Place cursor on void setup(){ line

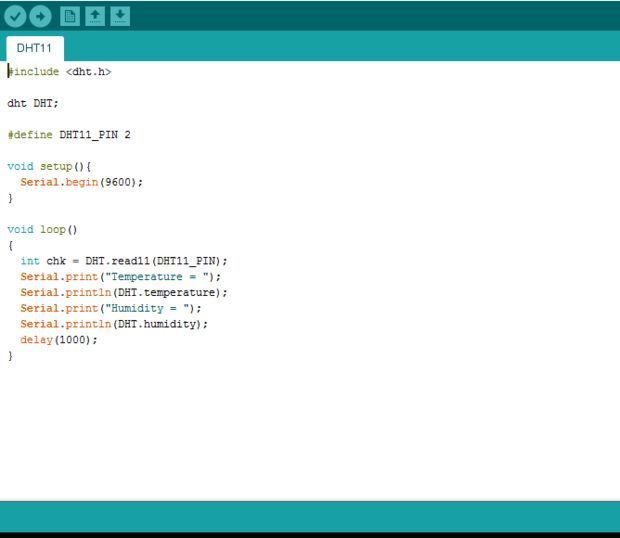point(49,166)
